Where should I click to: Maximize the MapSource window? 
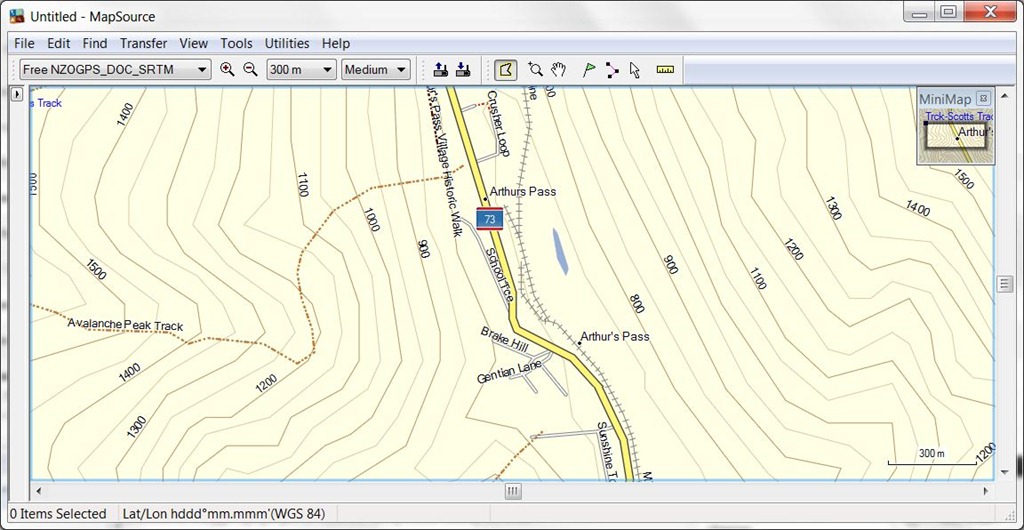pyautogui.click(x=948, y=12)
